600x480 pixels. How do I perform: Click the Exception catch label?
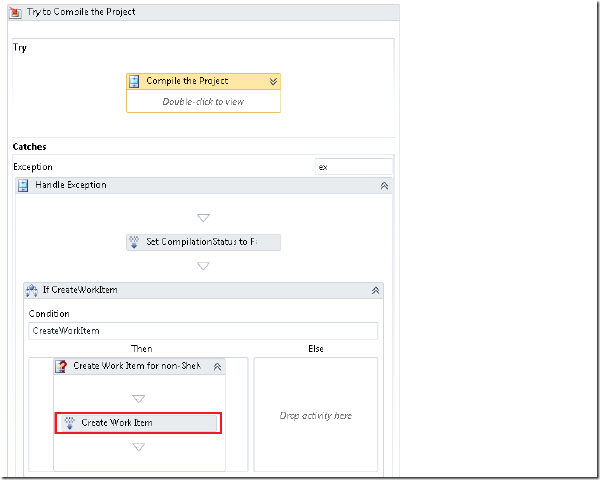(33, 167)
